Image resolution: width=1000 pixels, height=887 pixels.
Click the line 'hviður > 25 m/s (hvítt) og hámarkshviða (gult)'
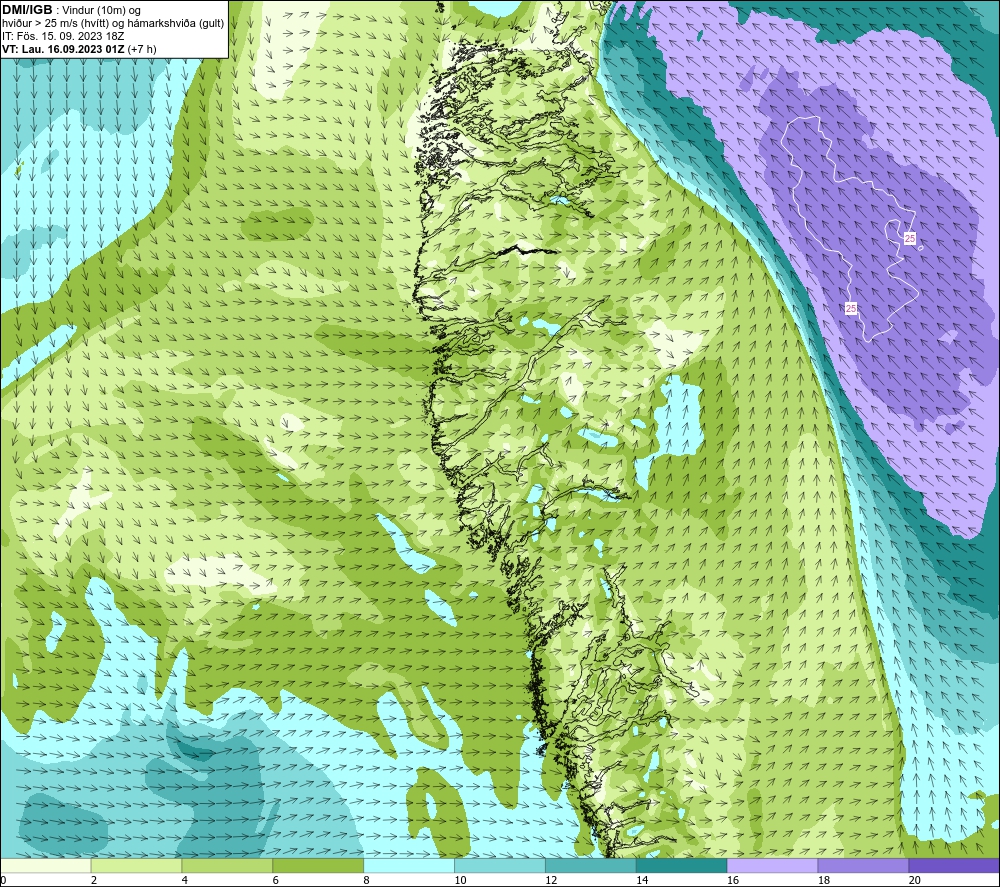click(x=113, y=24)
